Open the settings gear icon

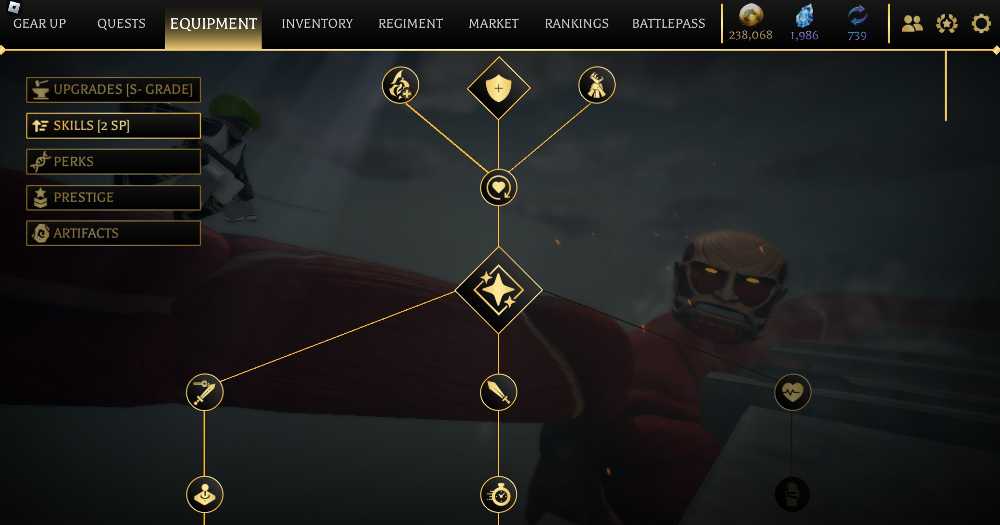981,24
